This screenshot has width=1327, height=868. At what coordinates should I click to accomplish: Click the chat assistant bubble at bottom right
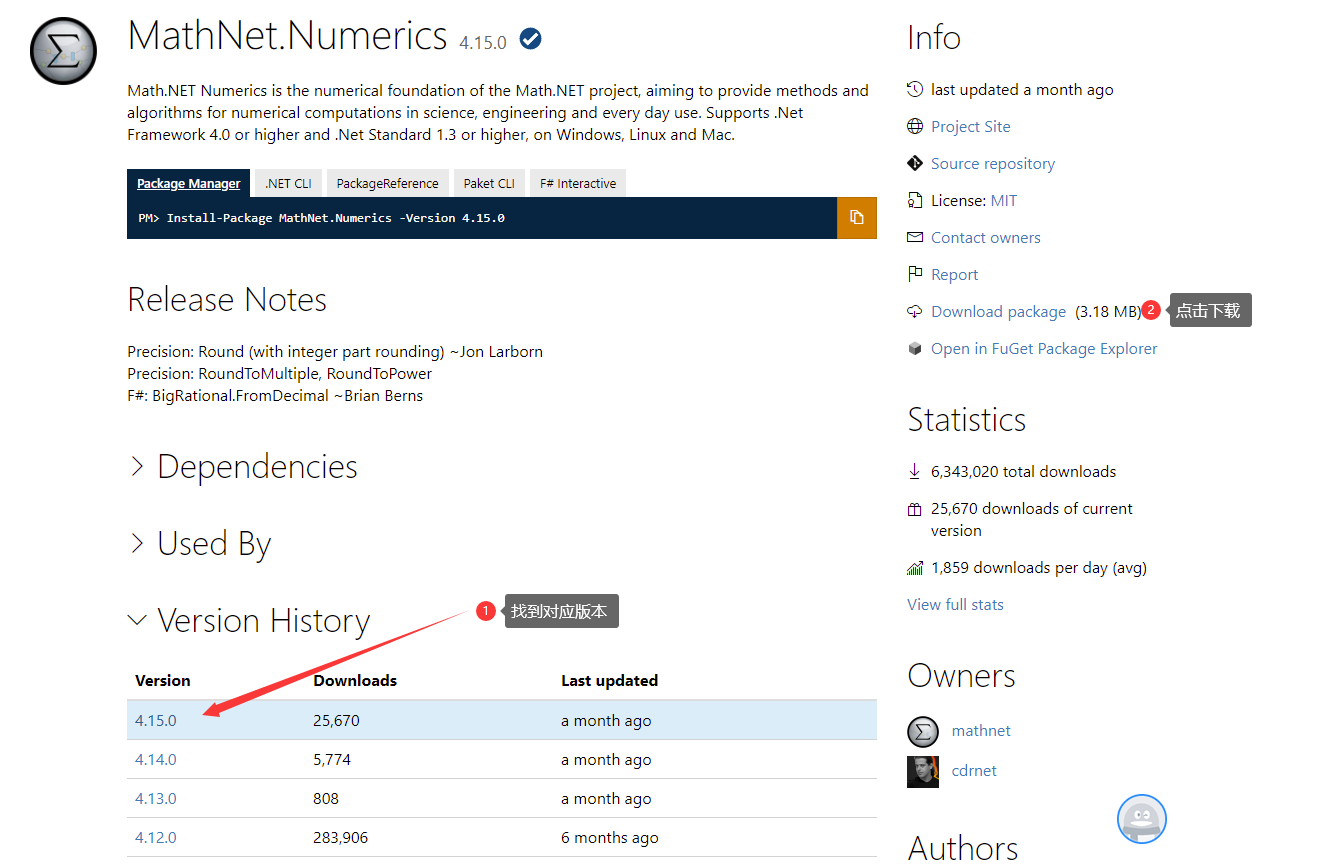1141,819
